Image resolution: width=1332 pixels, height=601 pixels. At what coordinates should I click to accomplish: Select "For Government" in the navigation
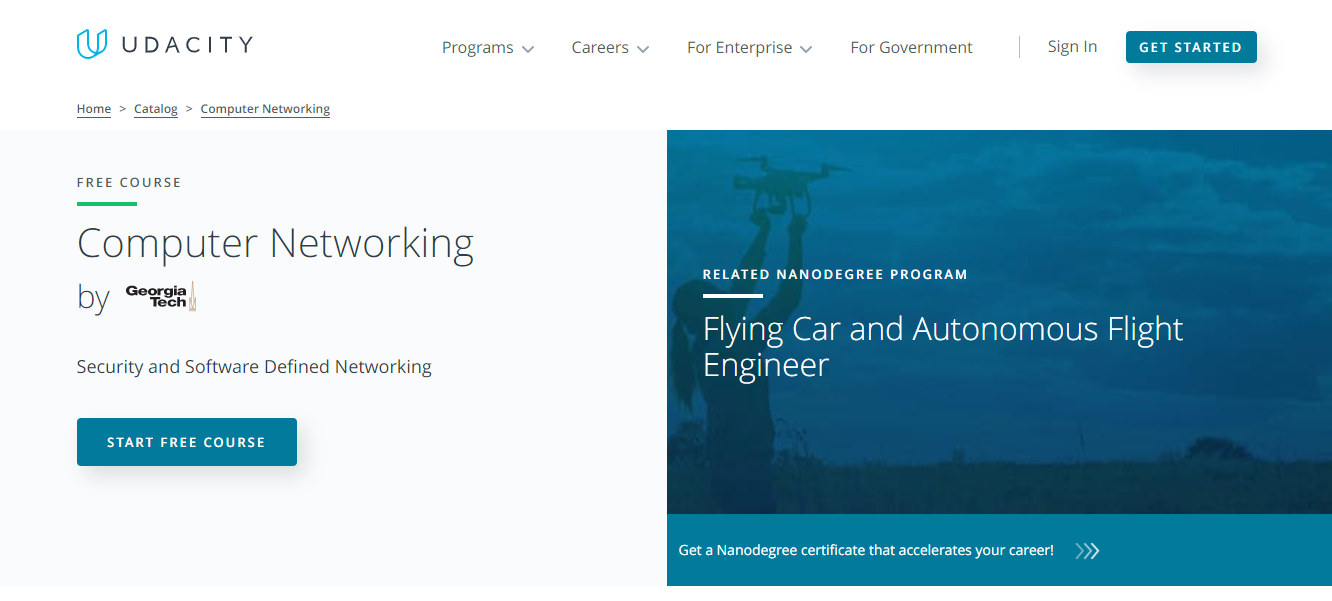coord(911,47)
